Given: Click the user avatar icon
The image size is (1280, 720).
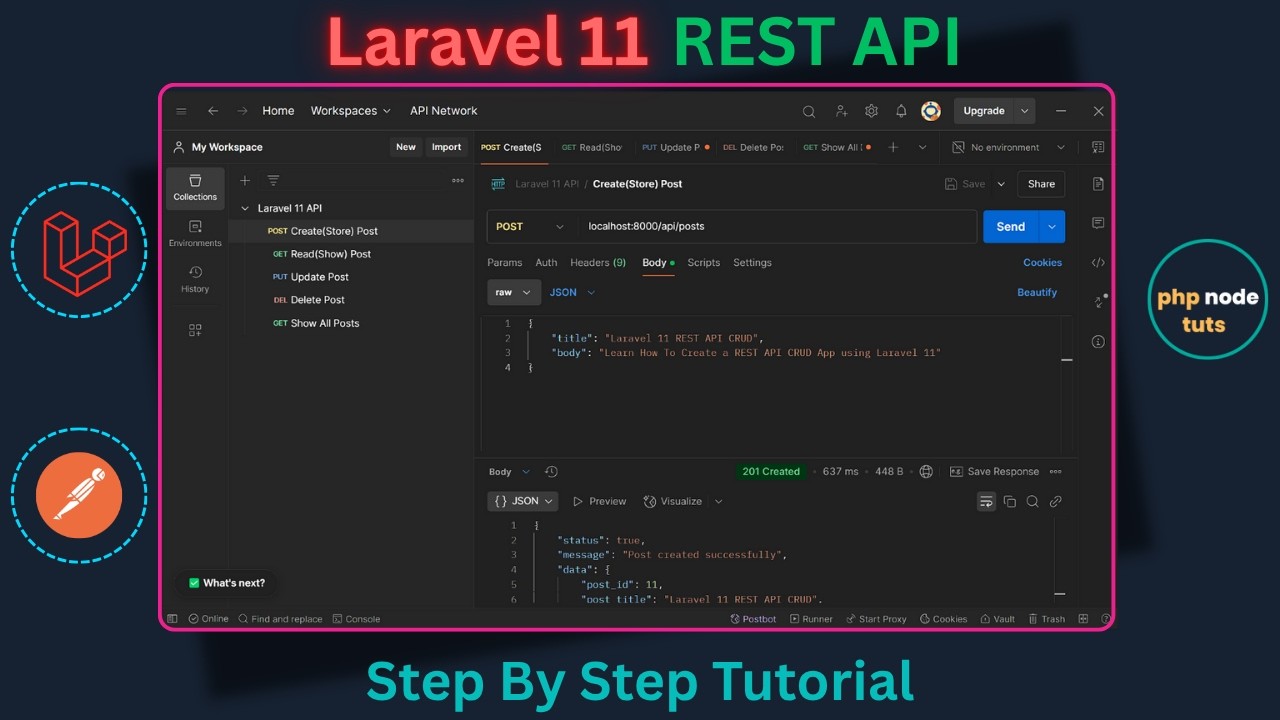Looking at the screenshot, I should (x=931, y=111).
